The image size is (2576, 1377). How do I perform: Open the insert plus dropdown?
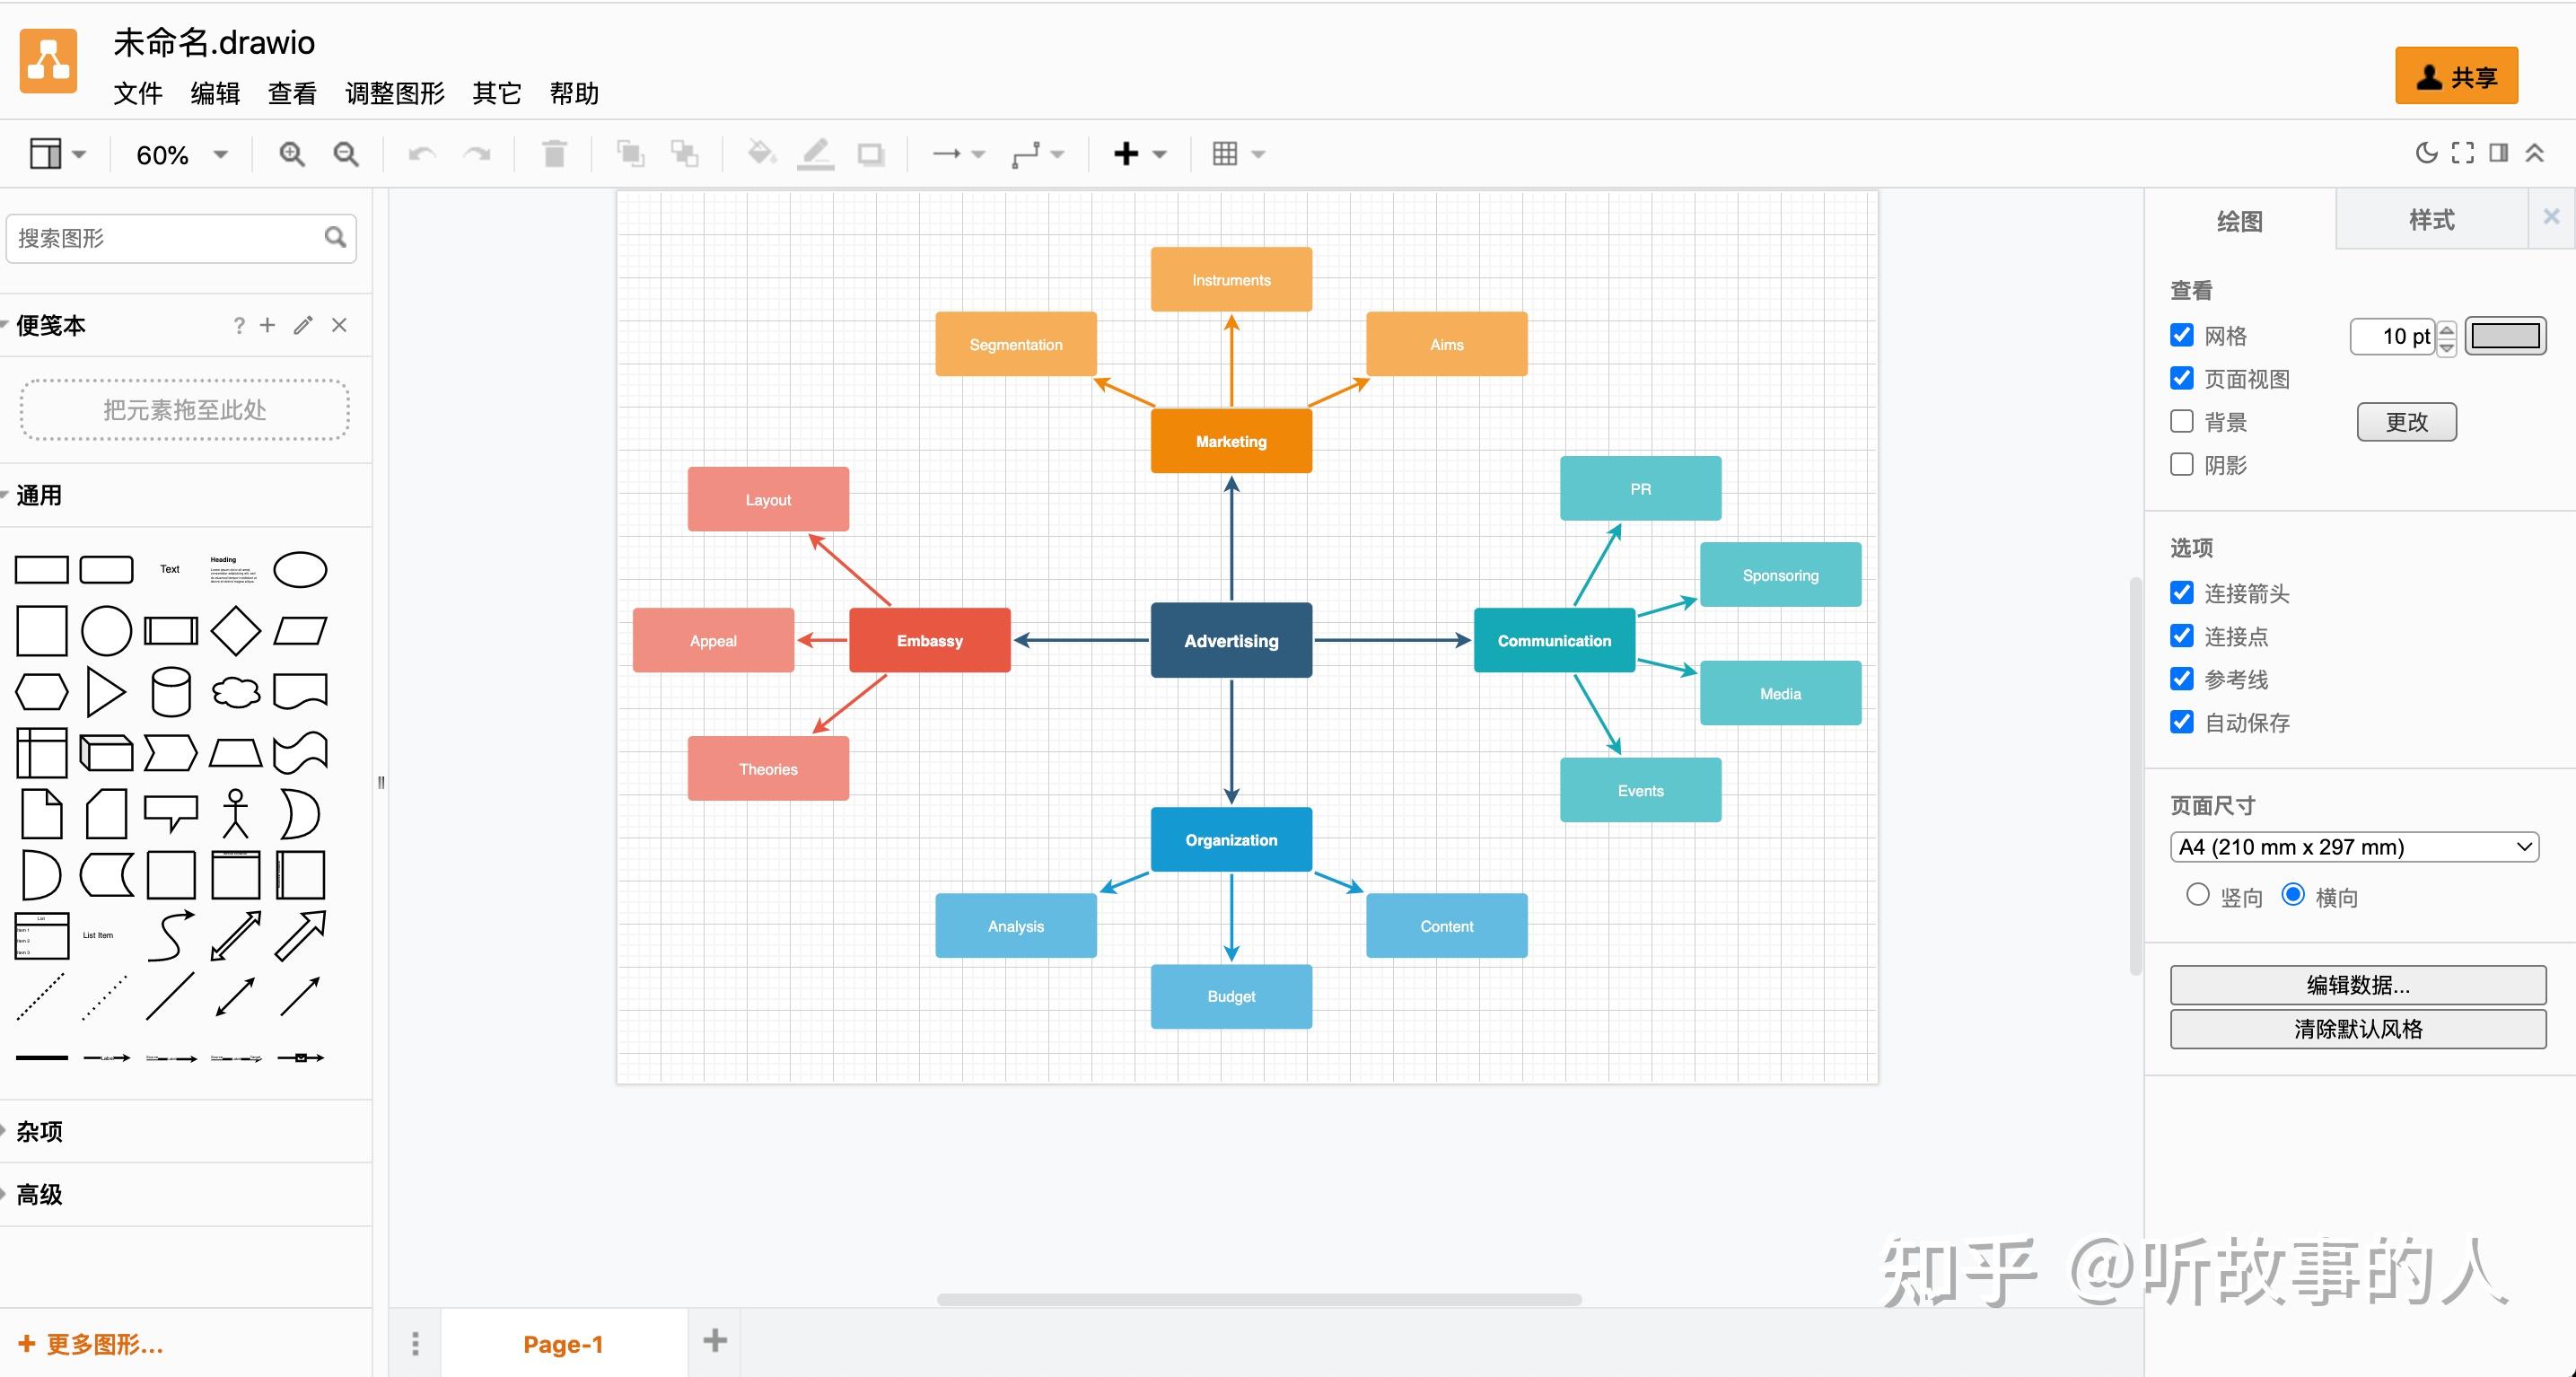coord(1140,154)
